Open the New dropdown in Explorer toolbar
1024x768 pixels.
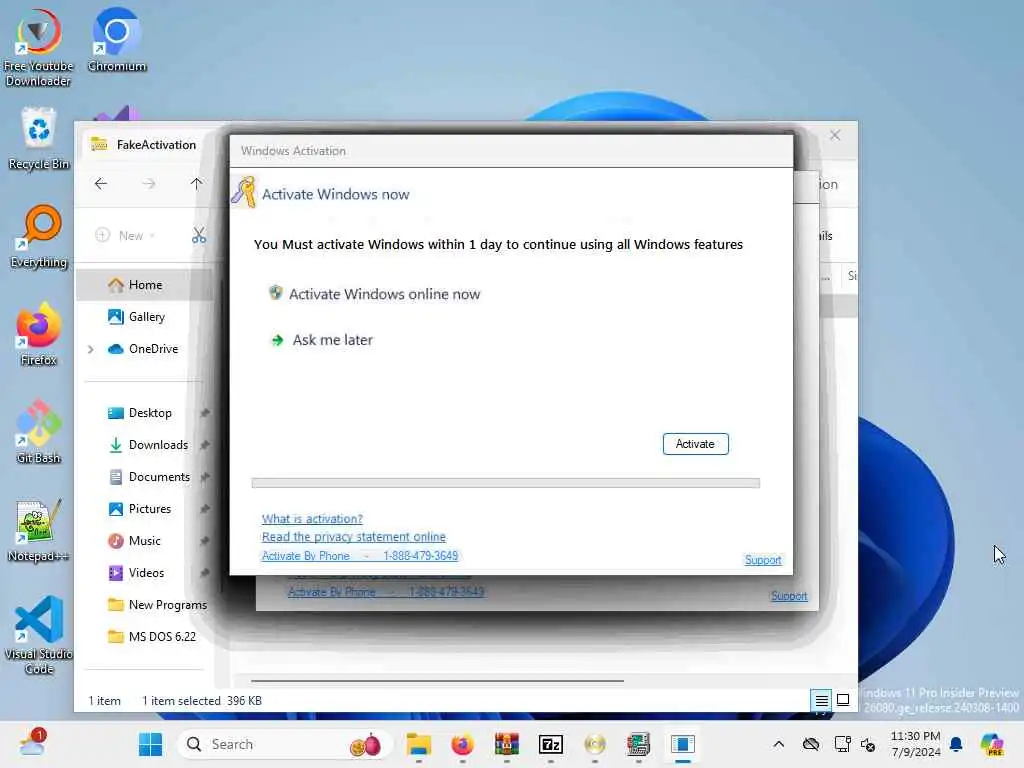125,235
